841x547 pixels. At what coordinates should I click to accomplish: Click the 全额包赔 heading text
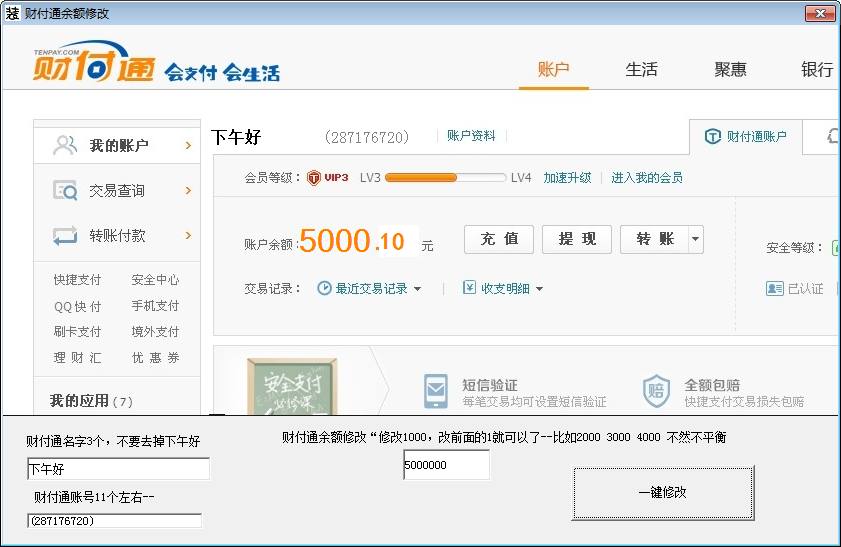coord(712,385)
